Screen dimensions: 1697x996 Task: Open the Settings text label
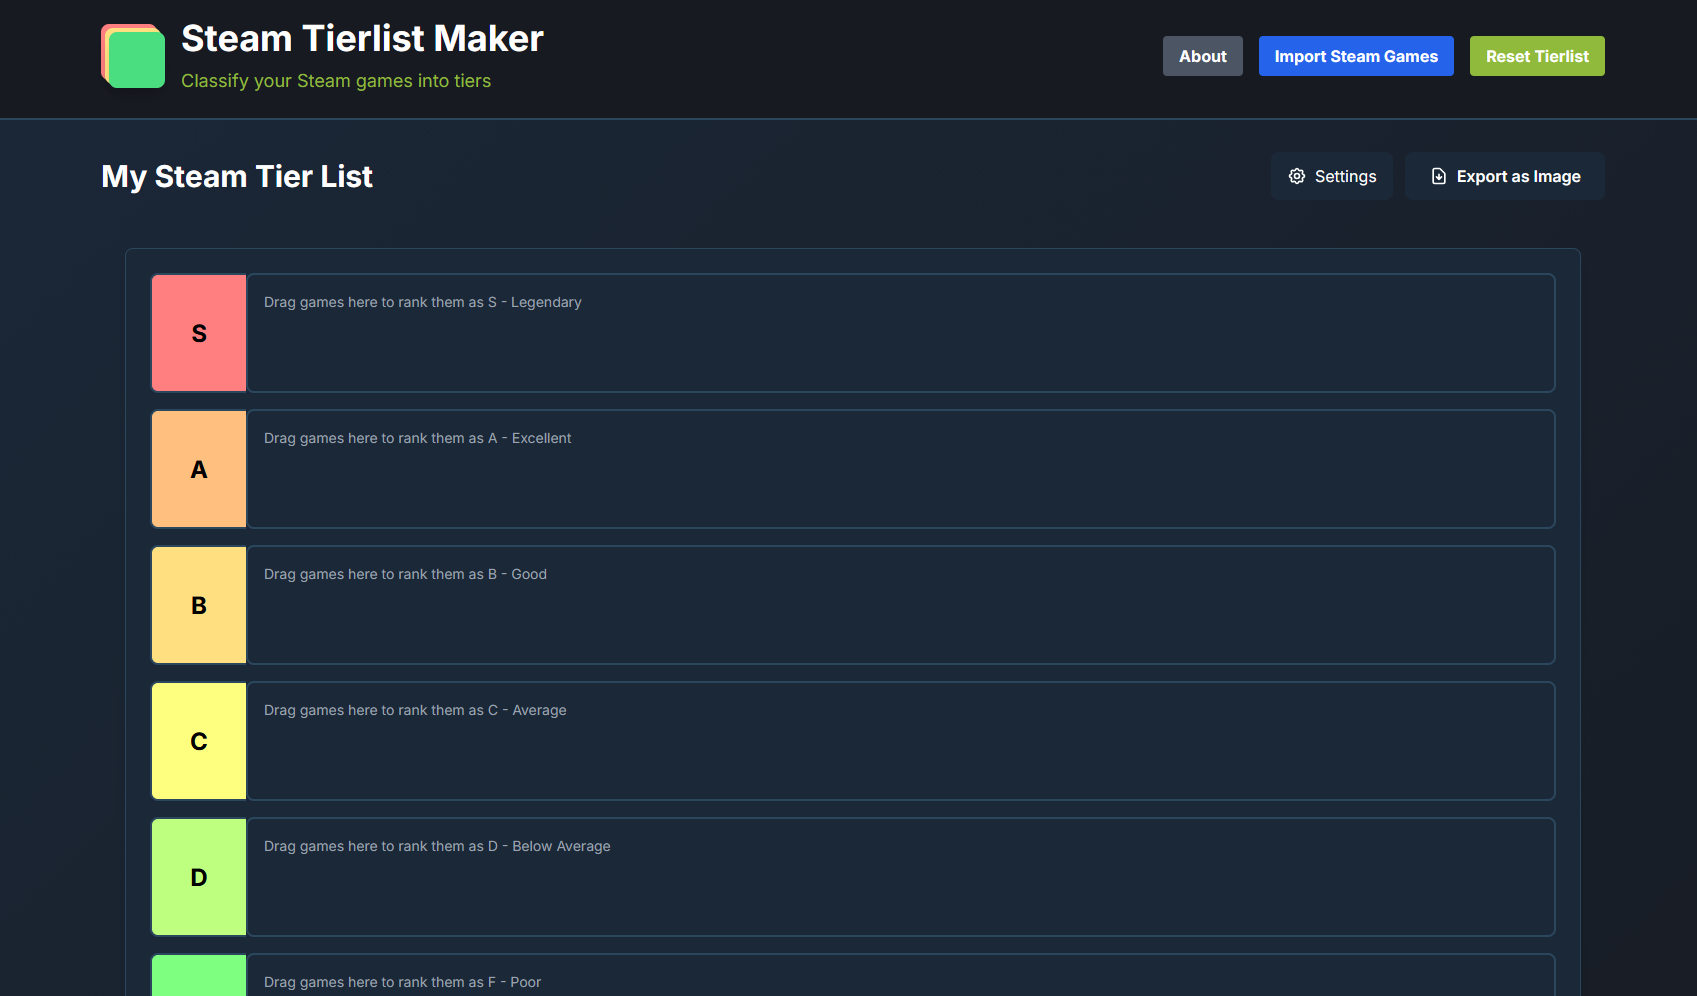click(x=1345, y=176)
